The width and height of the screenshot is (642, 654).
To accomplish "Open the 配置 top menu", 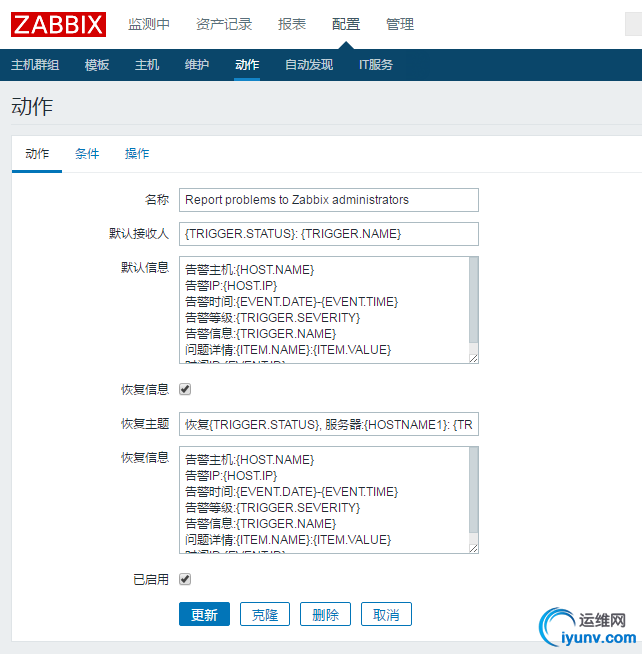I will coord(346,24).
